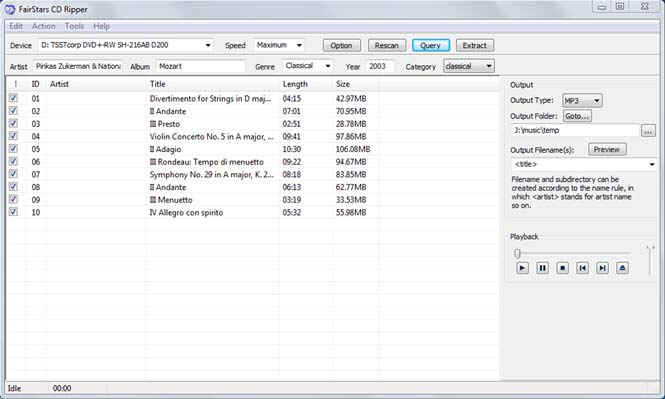
Task: Open the Device drive dropdown
Action: 208,45
